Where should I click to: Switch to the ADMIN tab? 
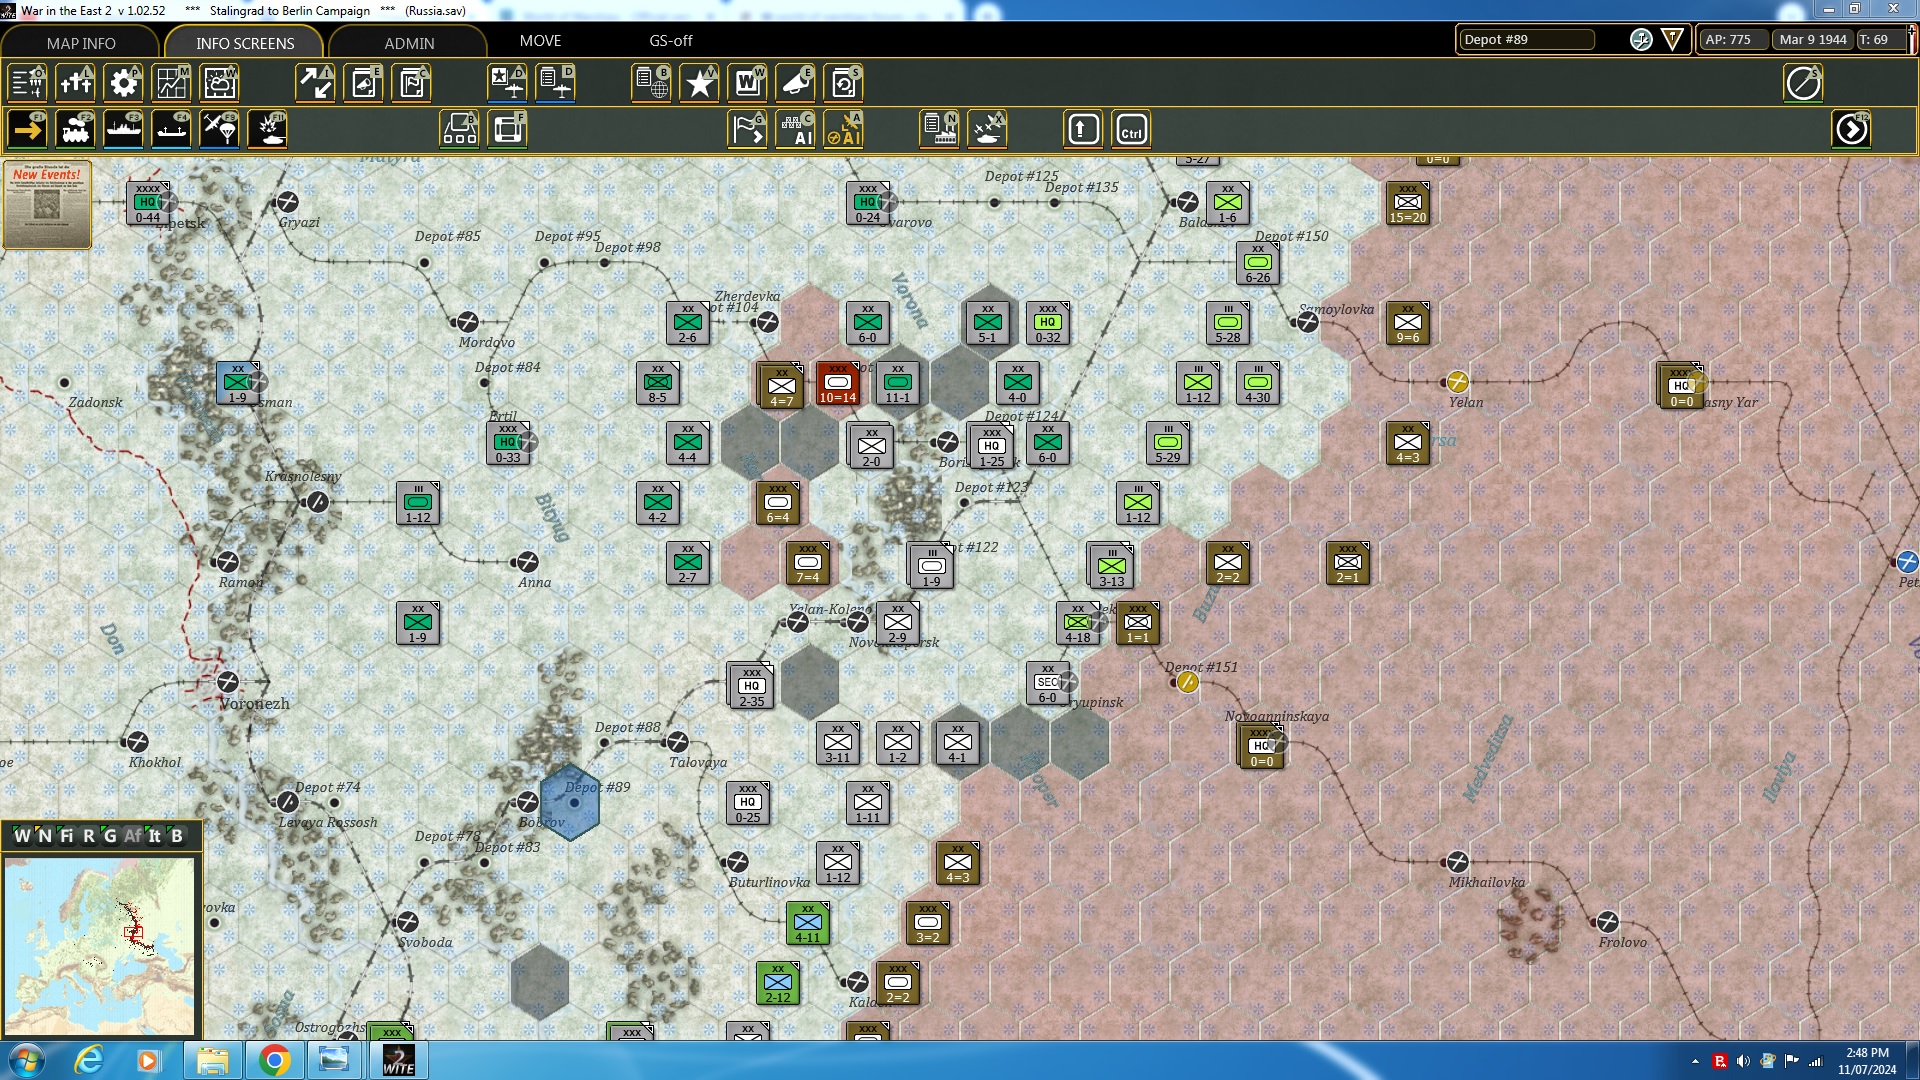[409, 43]
